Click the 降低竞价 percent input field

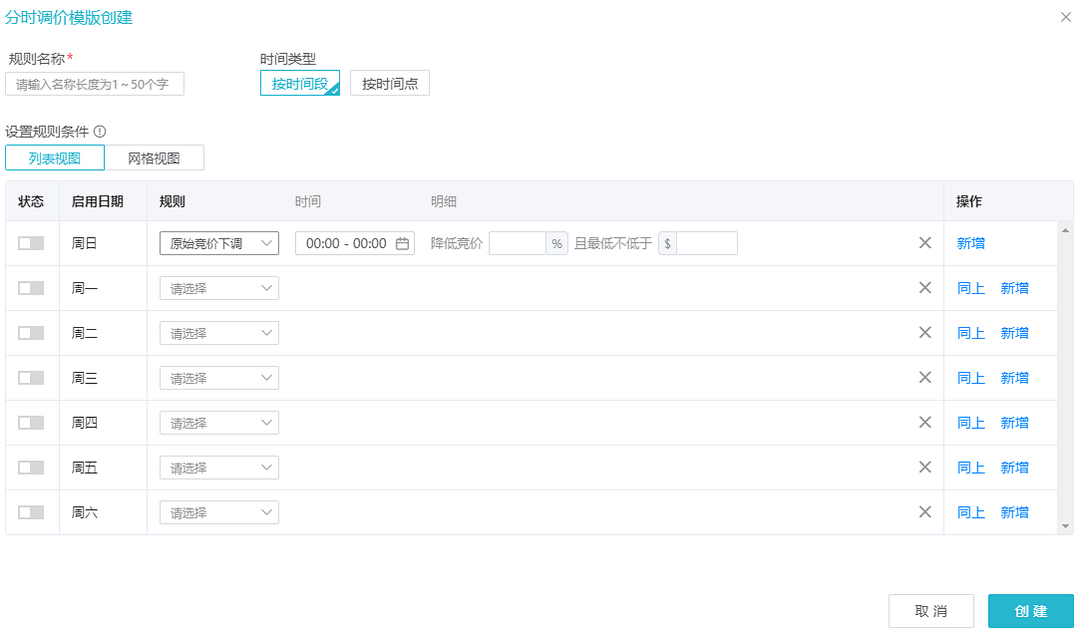pyautogui.click(x=518, y=243)
